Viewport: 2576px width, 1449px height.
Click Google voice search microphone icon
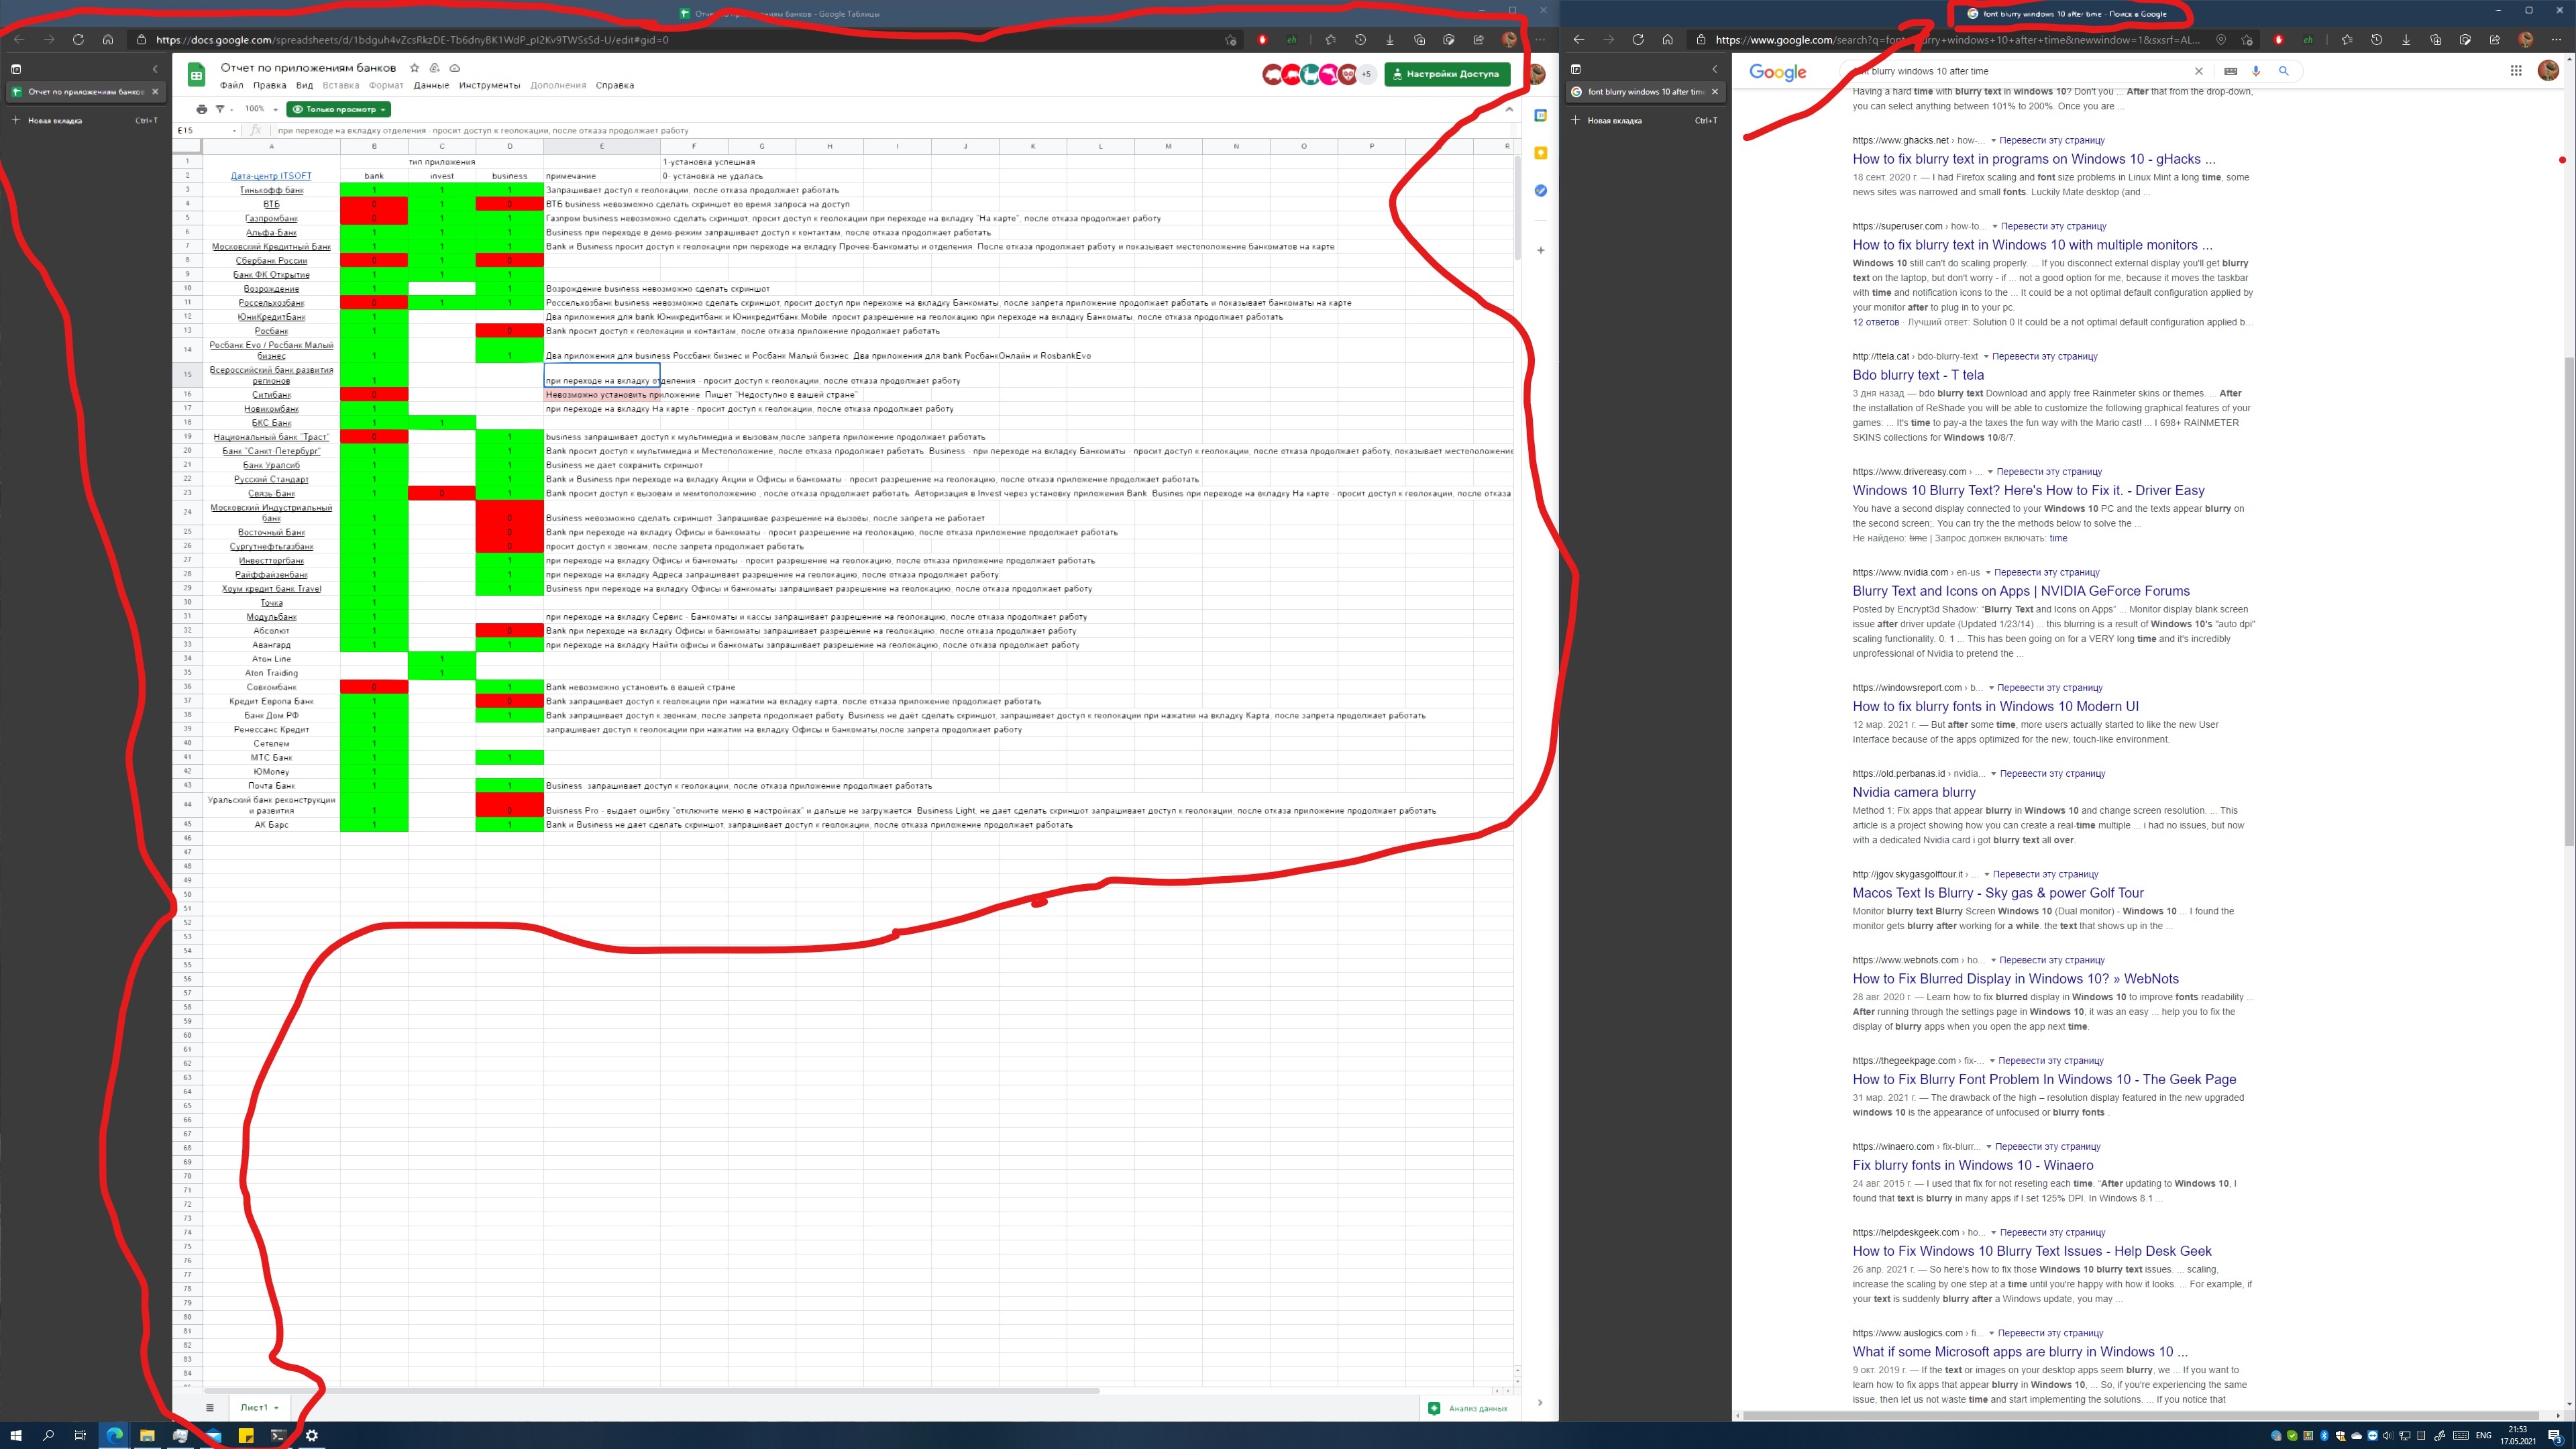tap(2256, 71)
